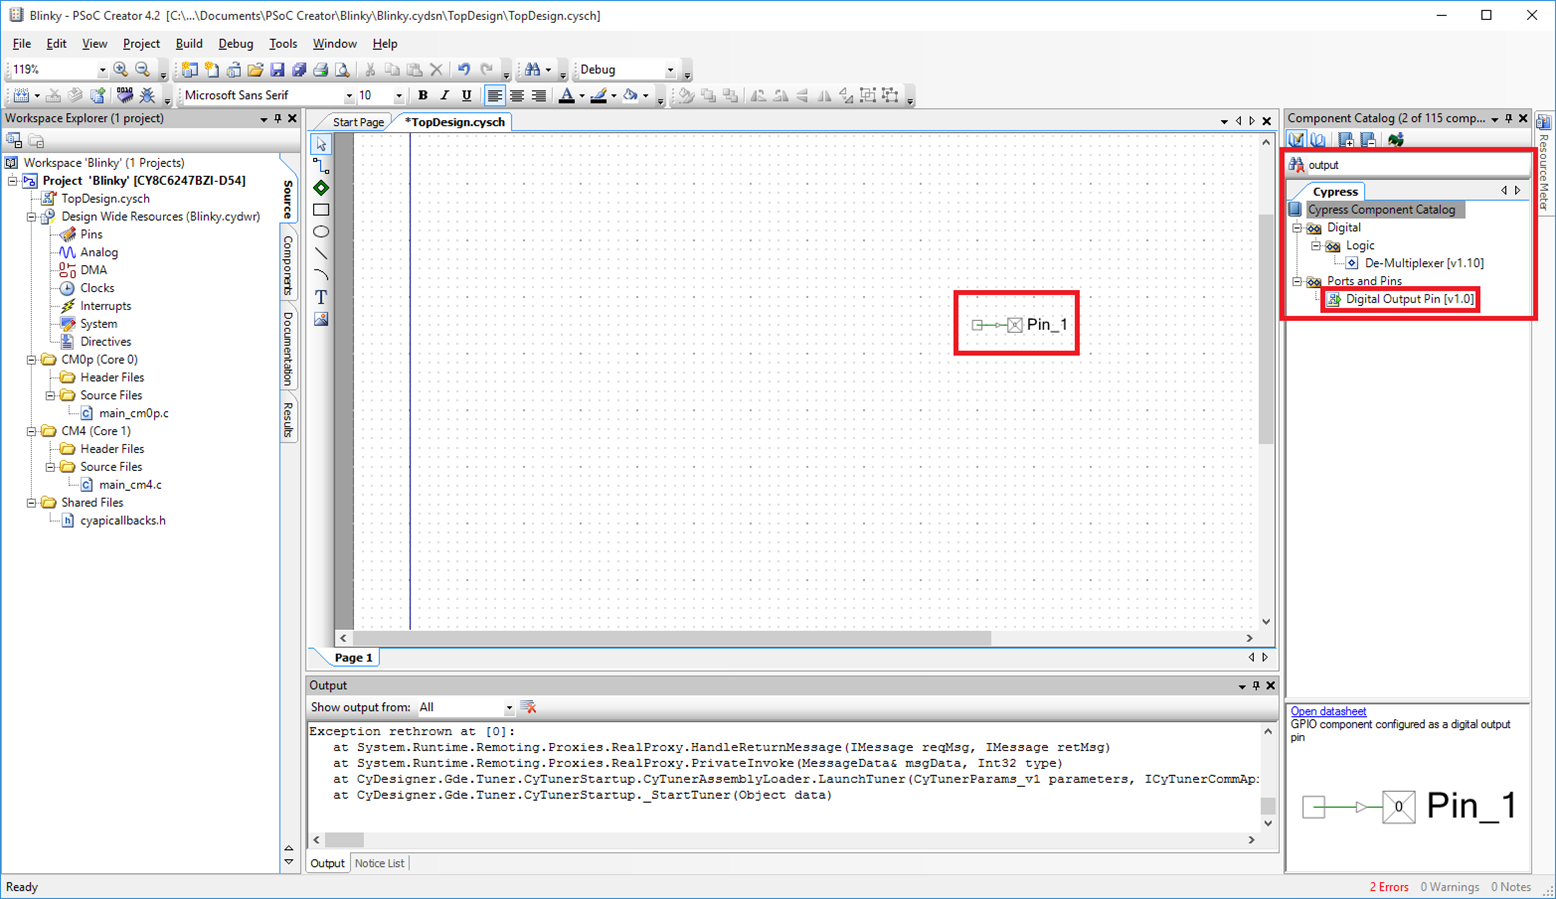This screenshot has width=1556, height=899.
Task: Open the File menu
Action: [22, 44]
